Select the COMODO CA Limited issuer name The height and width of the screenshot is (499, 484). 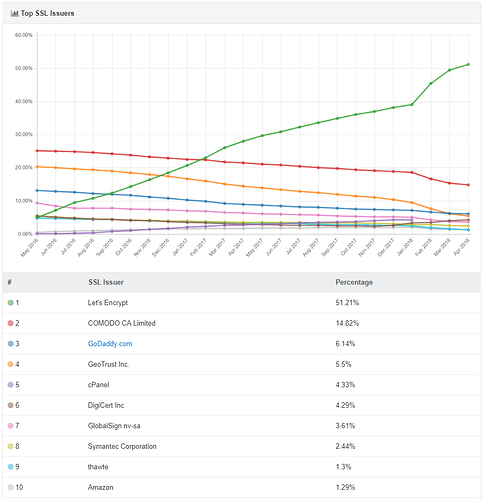pos(122,323)
